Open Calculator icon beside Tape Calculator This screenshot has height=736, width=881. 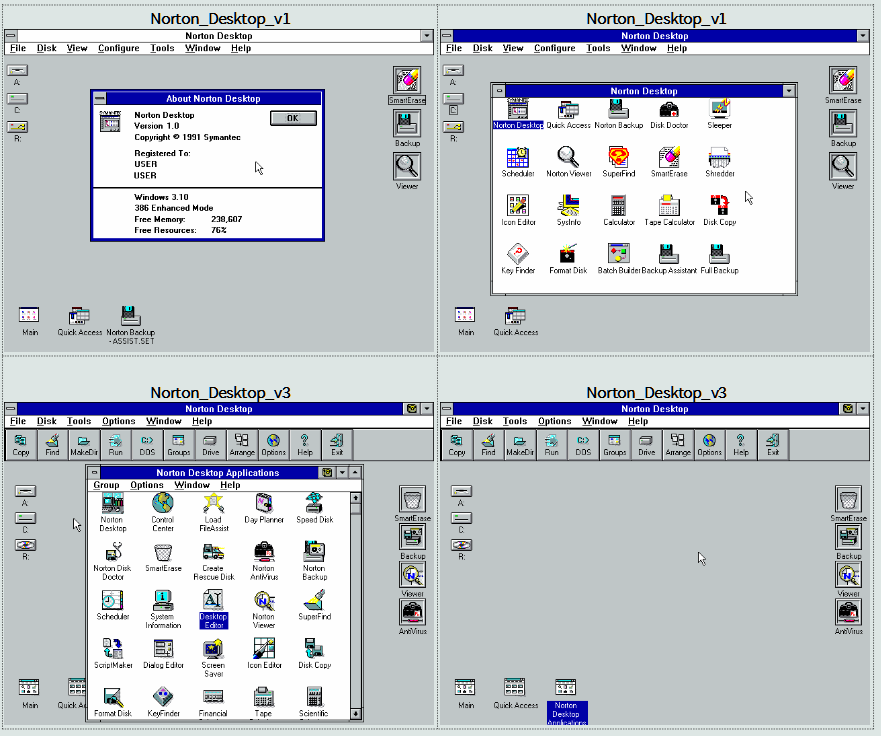[x=619, y=211]
